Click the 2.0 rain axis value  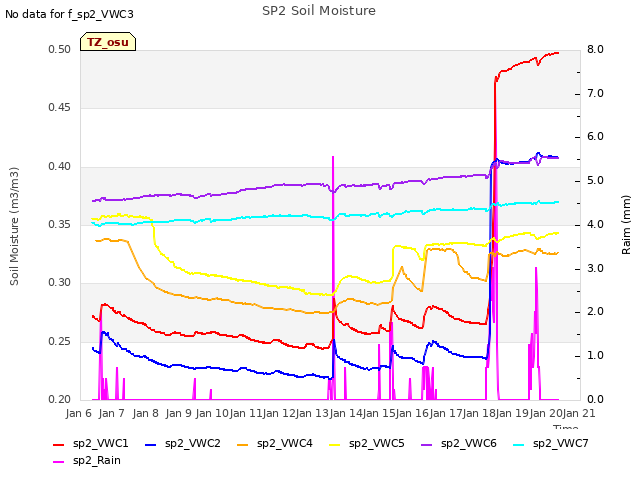(x=595, y=312)
